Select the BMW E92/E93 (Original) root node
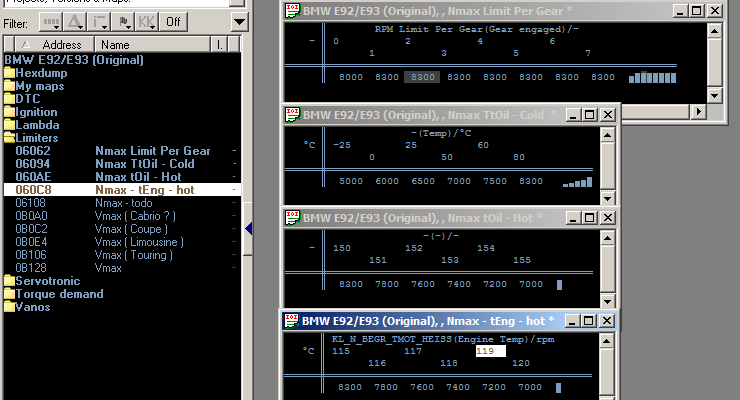This screenshot has width=740, height=400. [74, 60]
